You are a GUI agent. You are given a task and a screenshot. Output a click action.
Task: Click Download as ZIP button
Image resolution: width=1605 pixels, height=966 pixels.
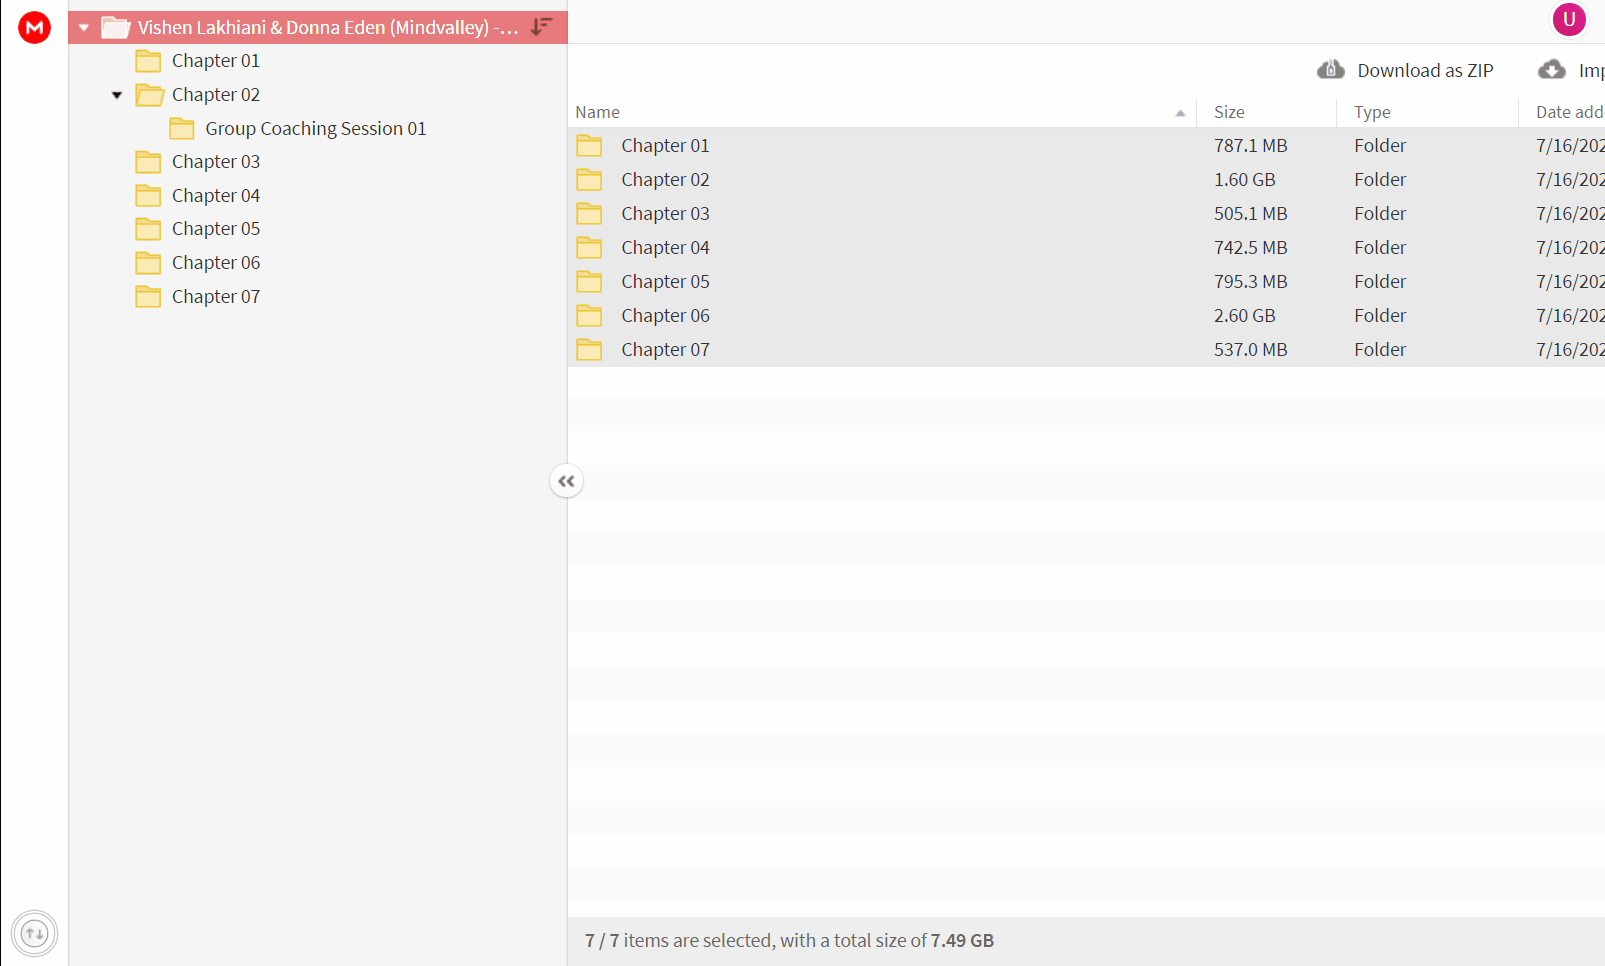click(x=1405, y=70)
